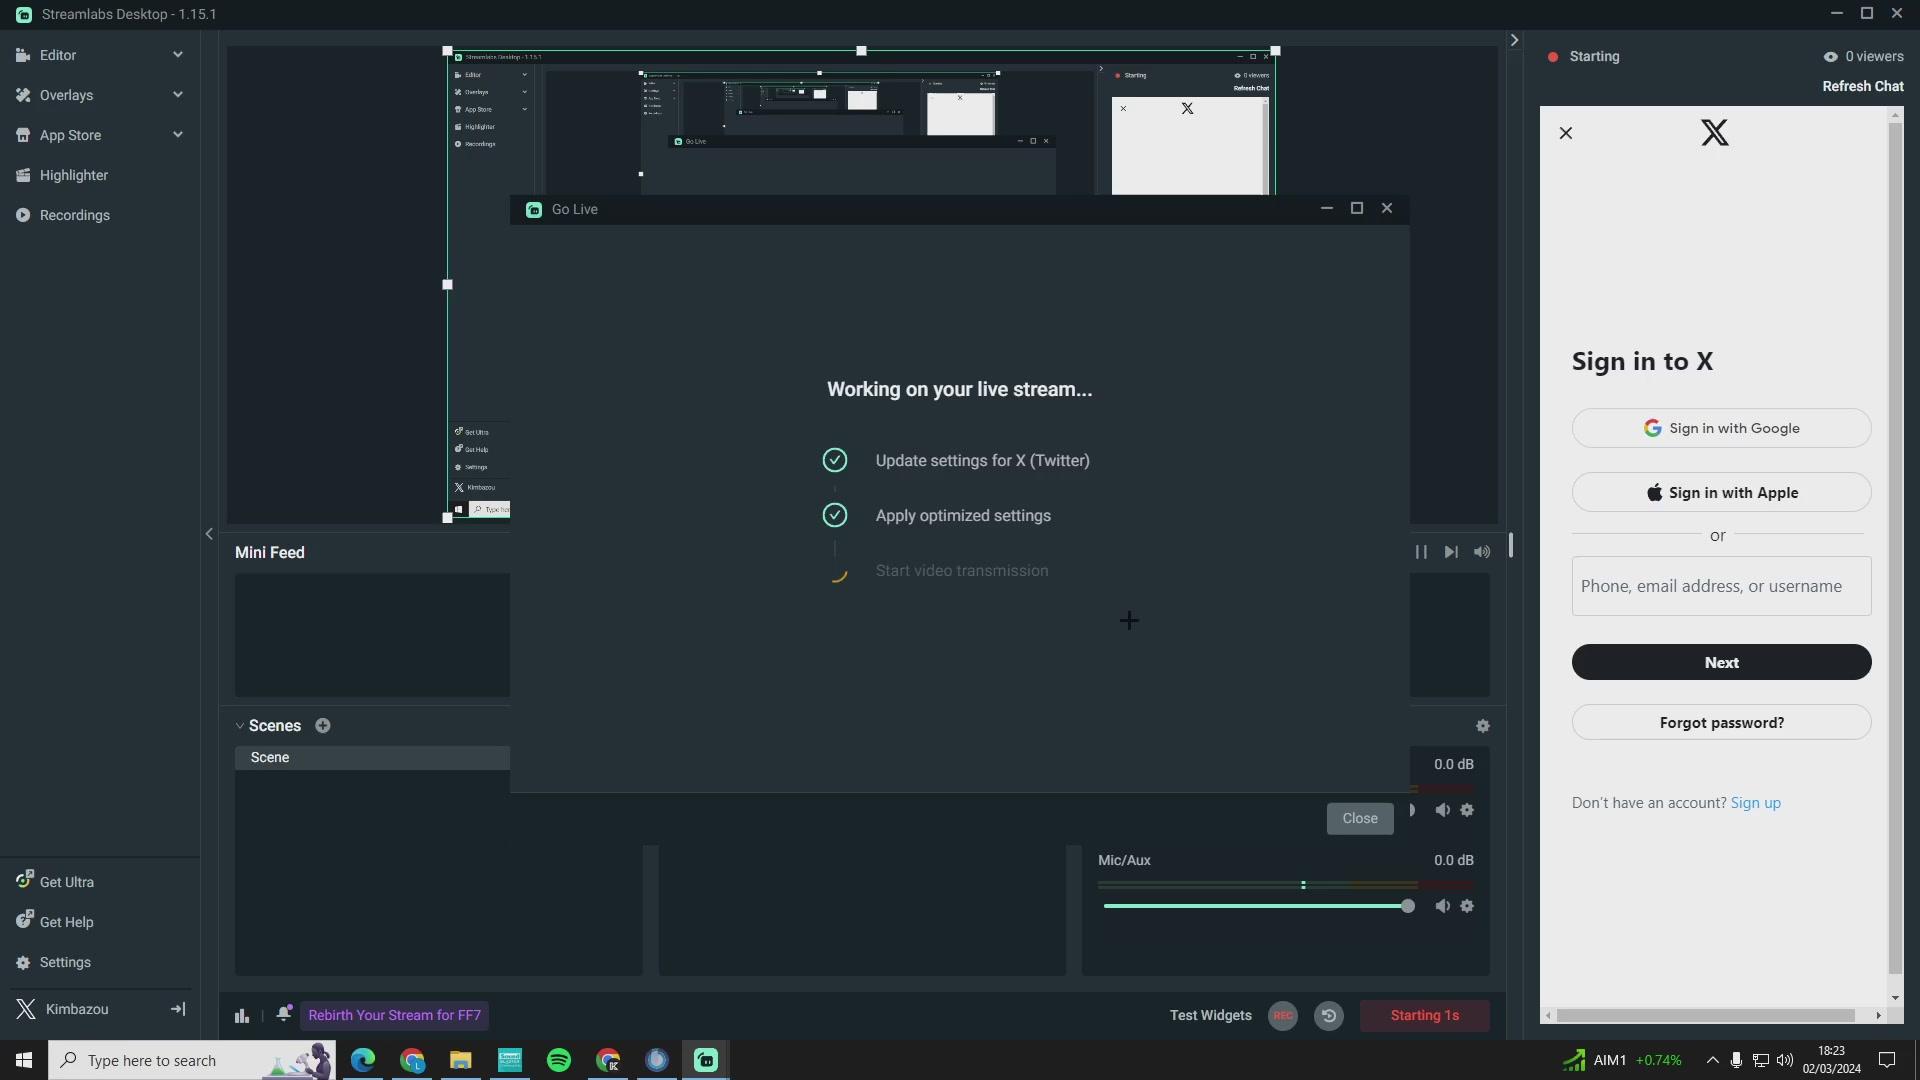1920x1080 pixels.
Task: Click Streamlabs icon in taskbar
Action: click(x=706, y=1060)
